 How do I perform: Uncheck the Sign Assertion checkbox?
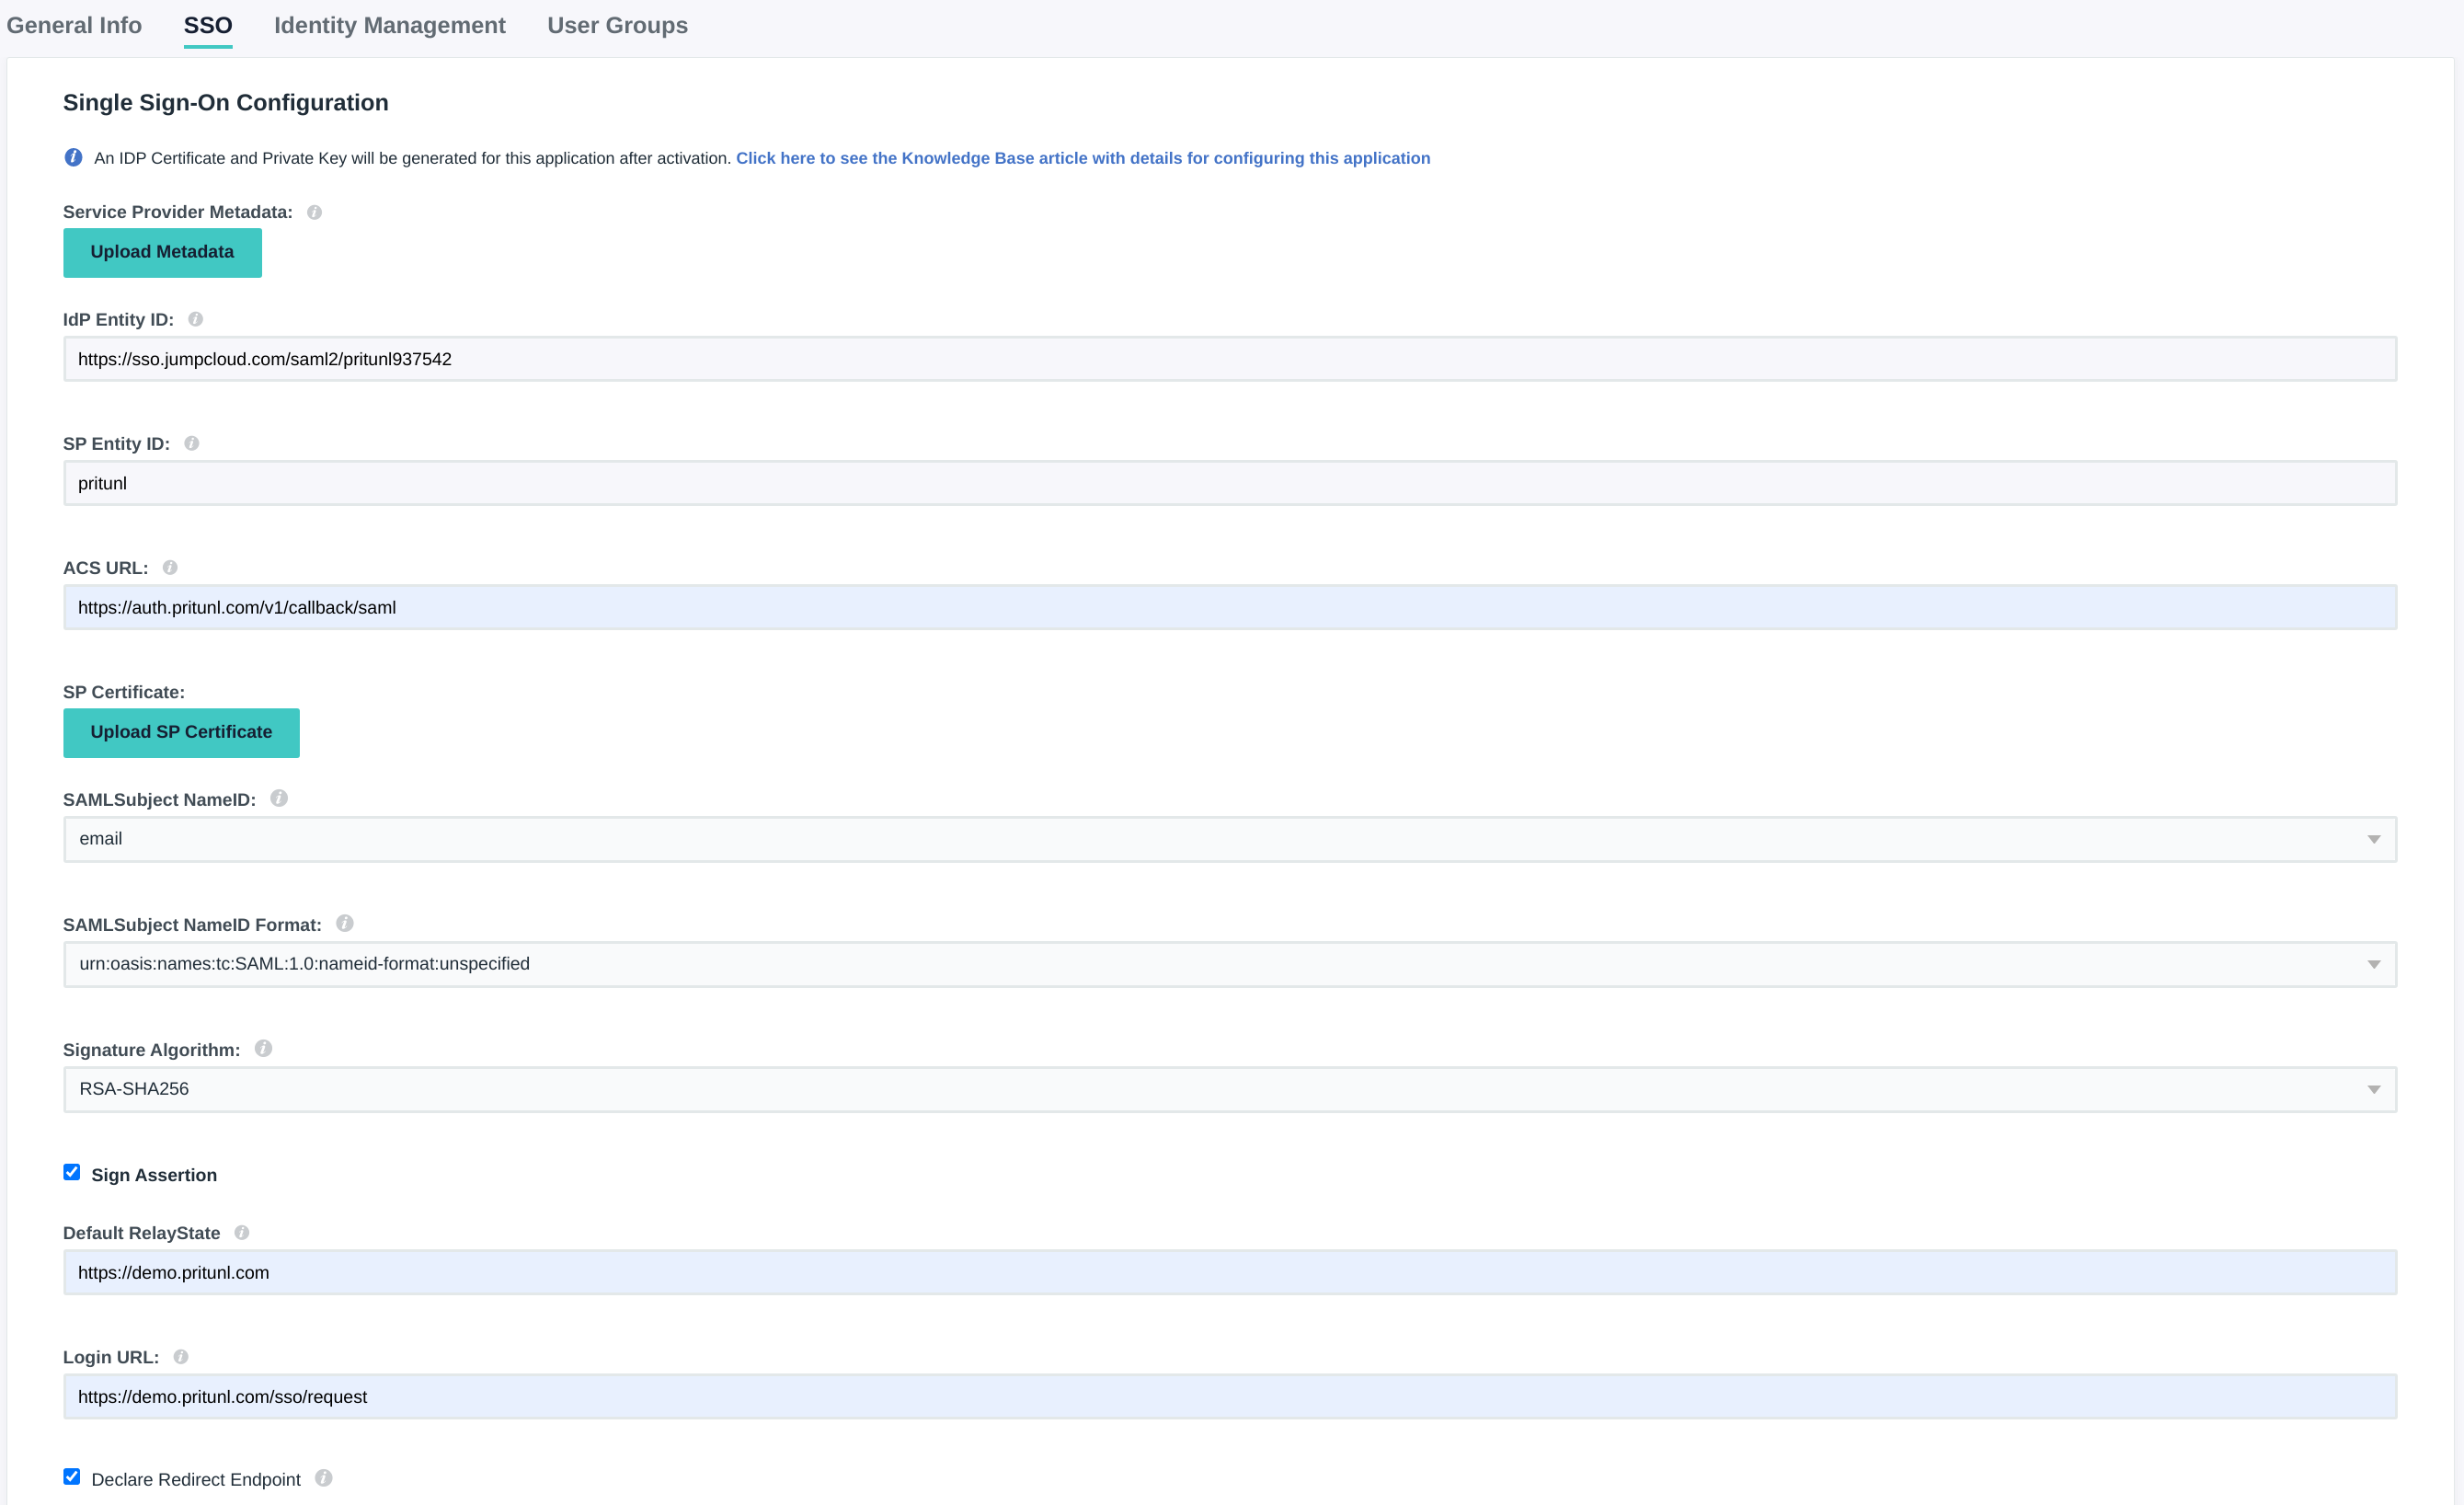click(72, 1172)
